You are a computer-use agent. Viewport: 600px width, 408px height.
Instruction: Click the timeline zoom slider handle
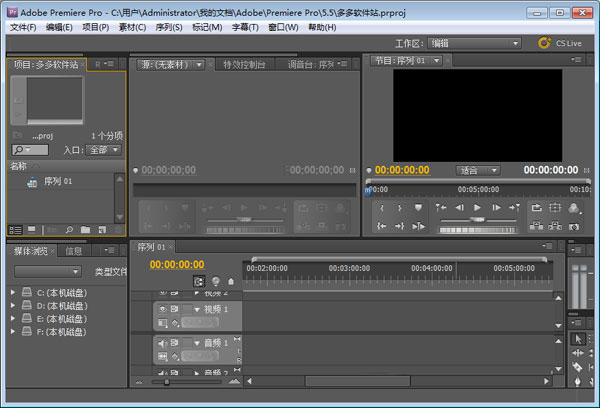166,381
